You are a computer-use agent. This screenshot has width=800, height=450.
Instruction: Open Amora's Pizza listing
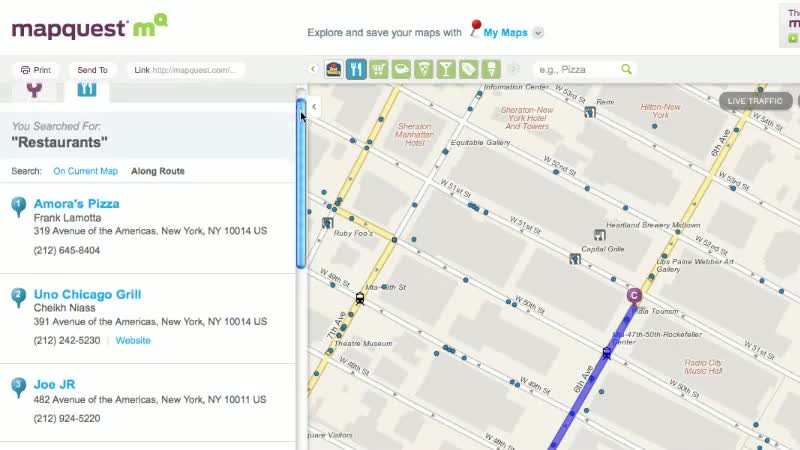pyautogui.click(x=77, y=204)
